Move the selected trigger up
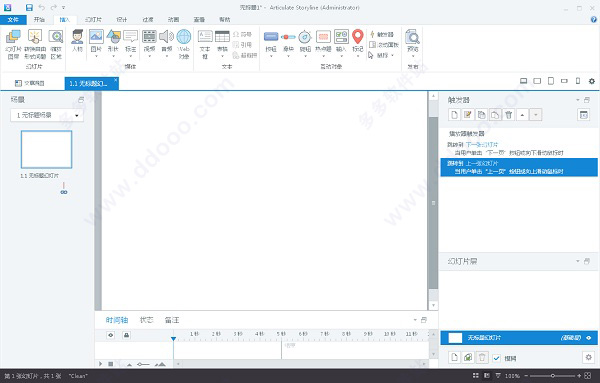This screenshot has width=600, height=383. pyautogui.click(x=522, y=115)
